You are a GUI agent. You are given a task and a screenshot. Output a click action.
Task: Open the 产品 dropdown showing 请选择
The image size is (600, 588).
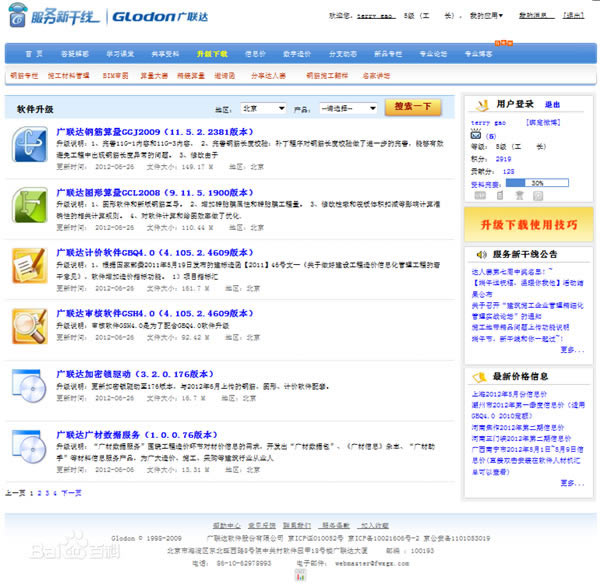[348, 109]
